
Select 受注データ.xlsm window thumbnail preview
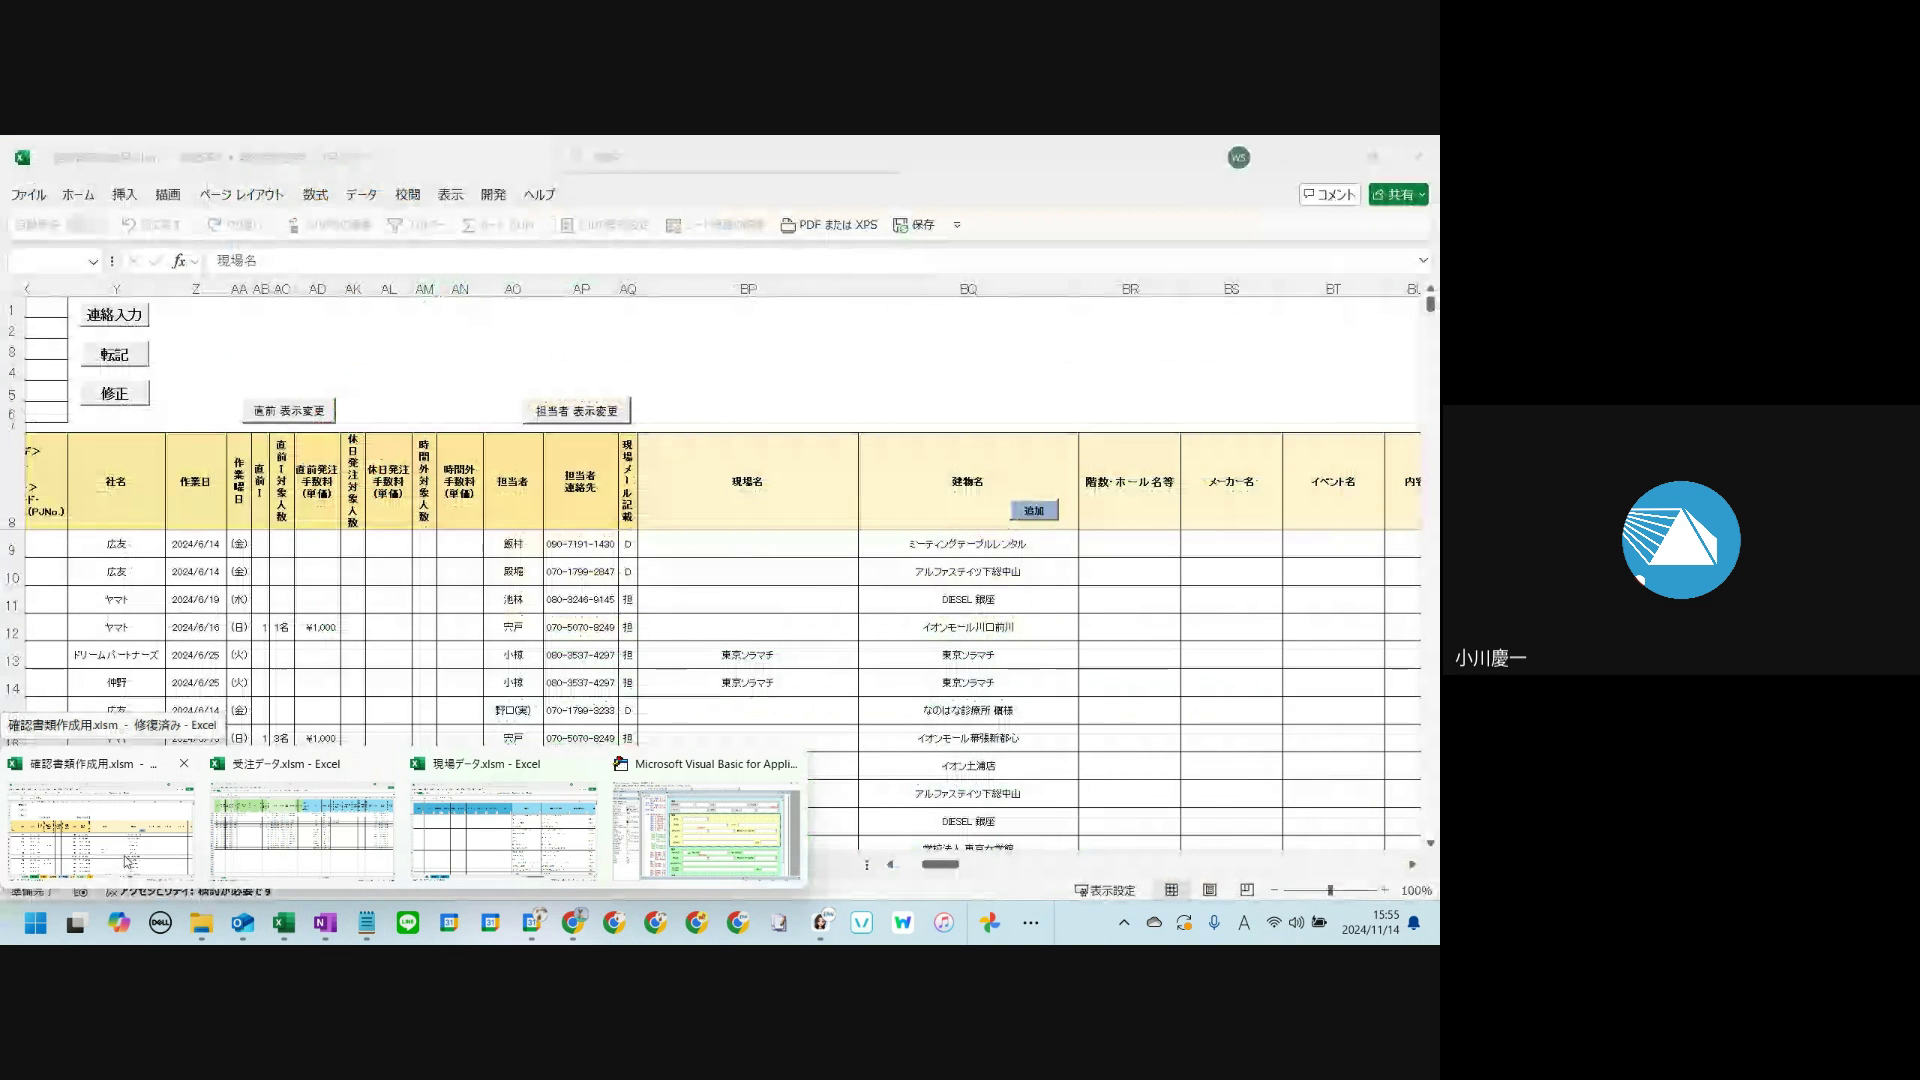302,830
